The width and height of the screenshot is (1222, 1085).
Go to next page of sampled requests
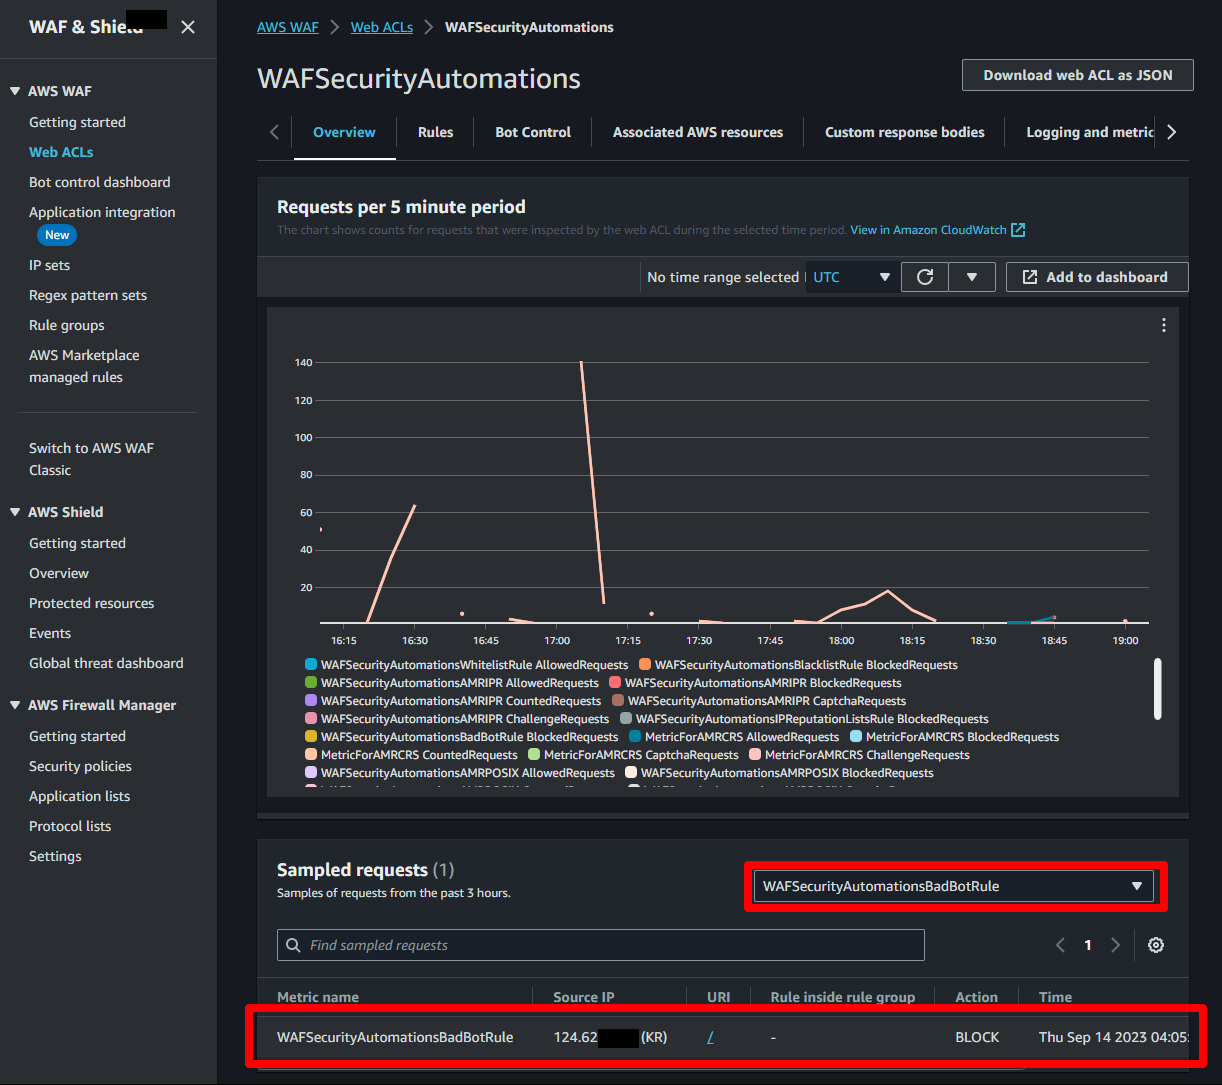[1116, 945]
